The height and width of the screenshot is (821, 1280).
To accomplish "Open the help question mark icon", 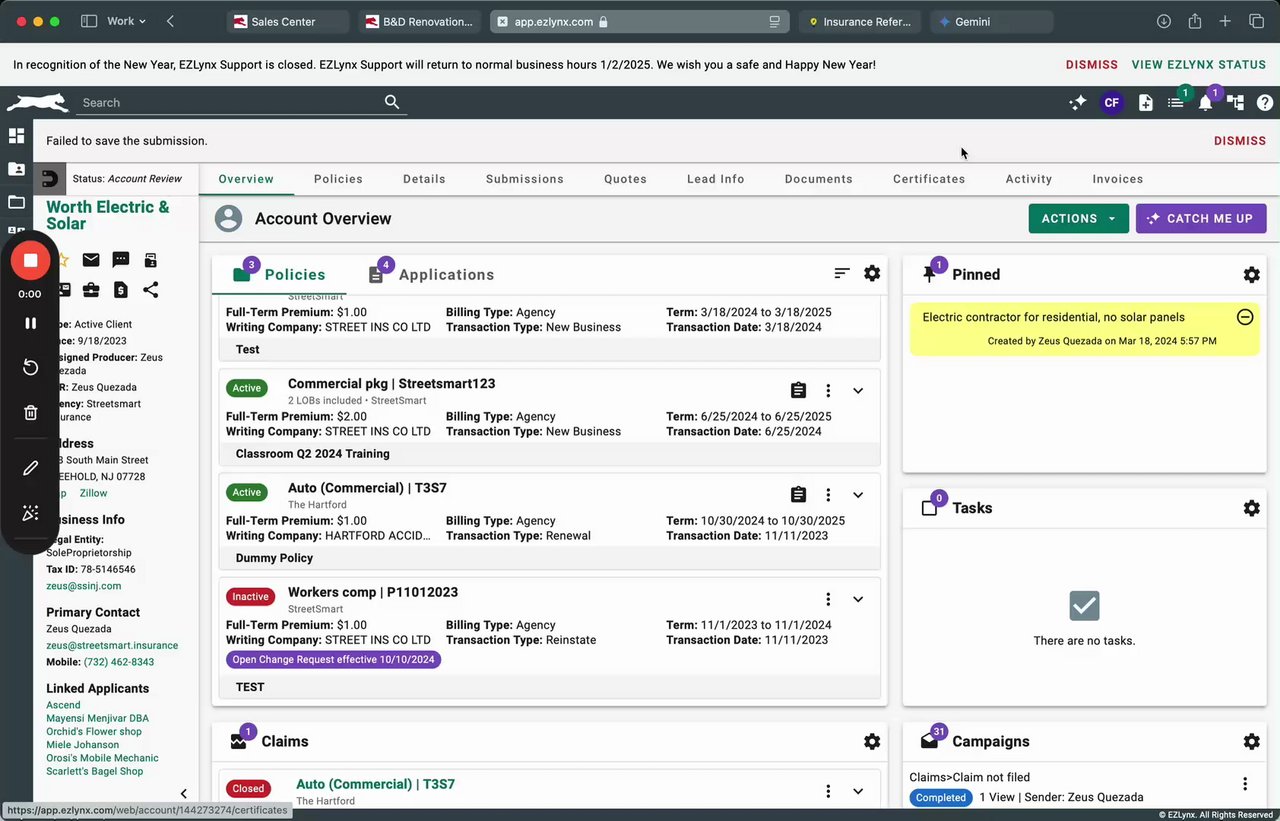I will 1265,102.
